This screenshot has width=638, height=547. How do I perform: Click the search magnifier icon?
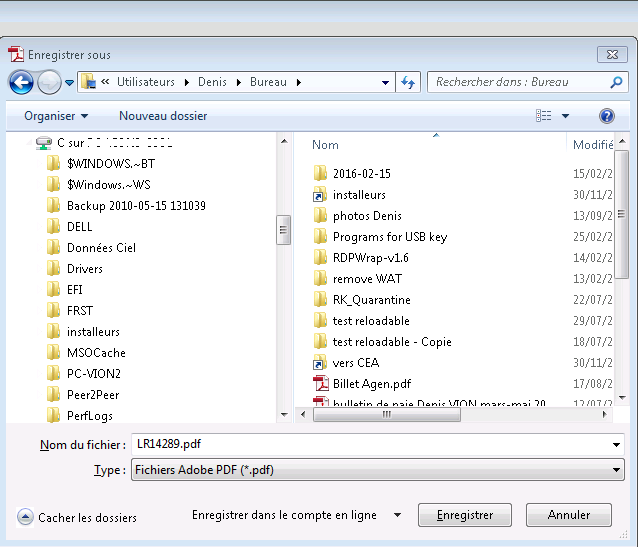click(x=616, y=82)
